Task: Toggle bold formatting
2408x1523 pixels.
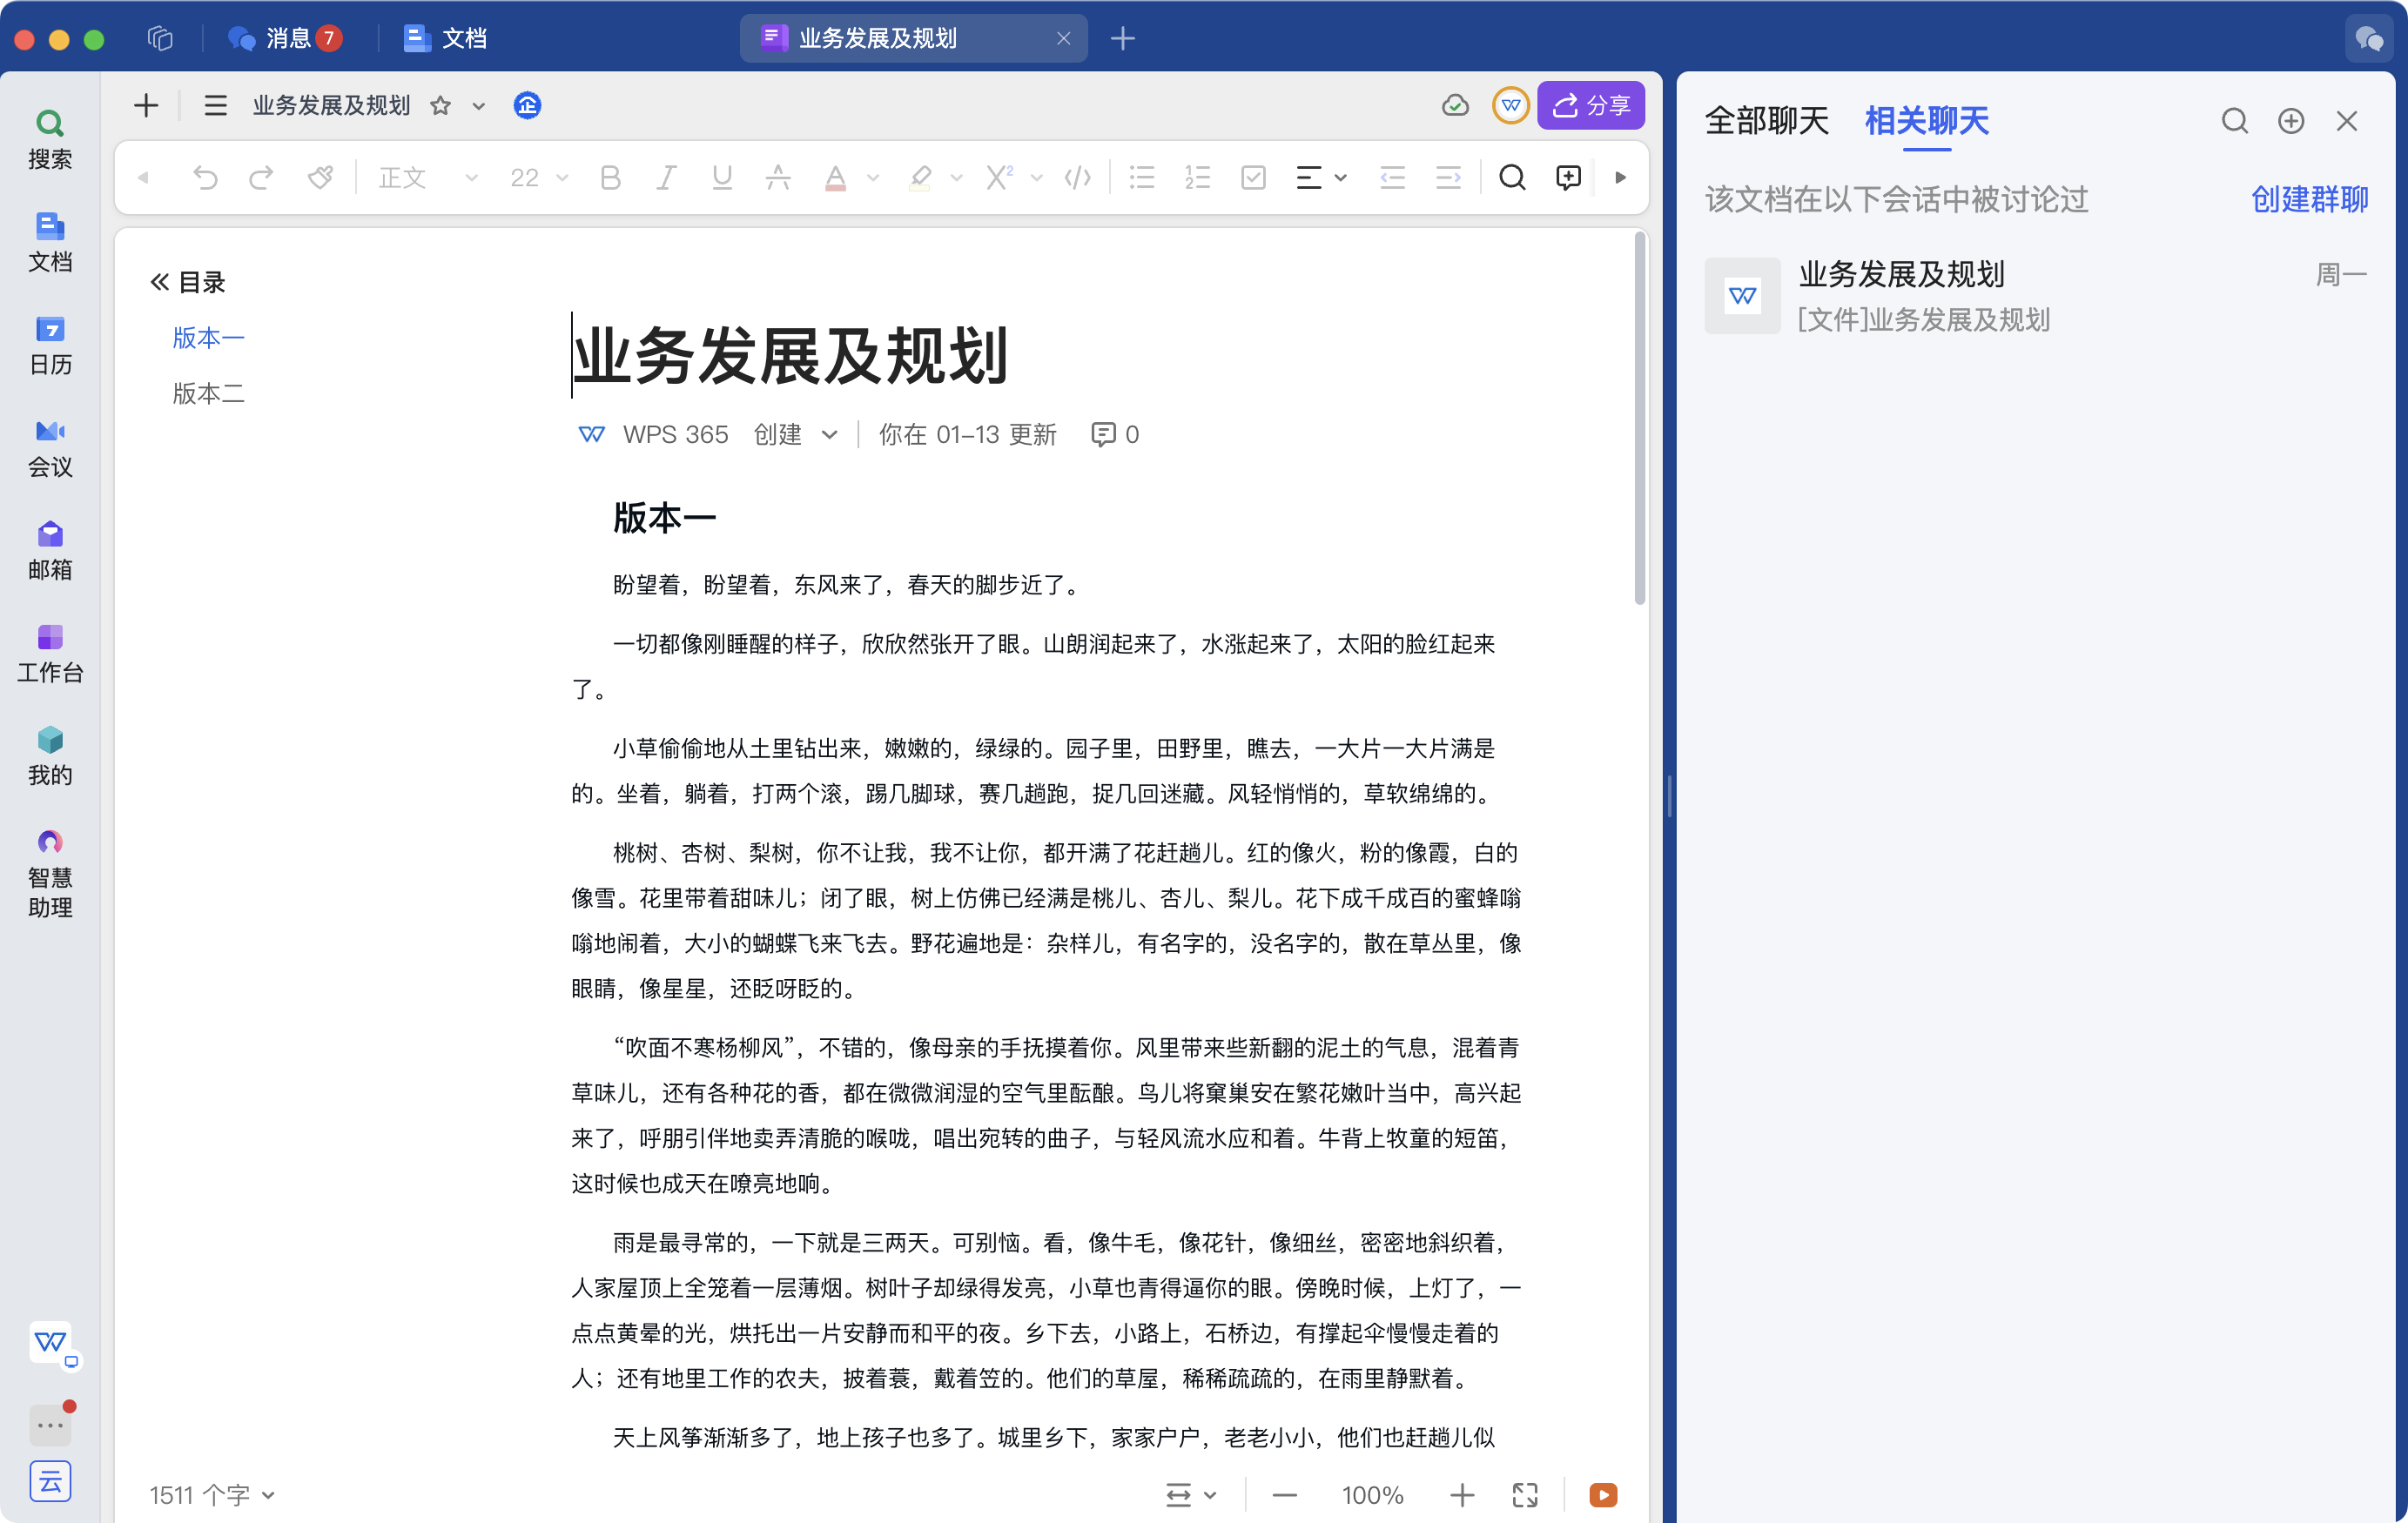Action: [x=610, y=178]
